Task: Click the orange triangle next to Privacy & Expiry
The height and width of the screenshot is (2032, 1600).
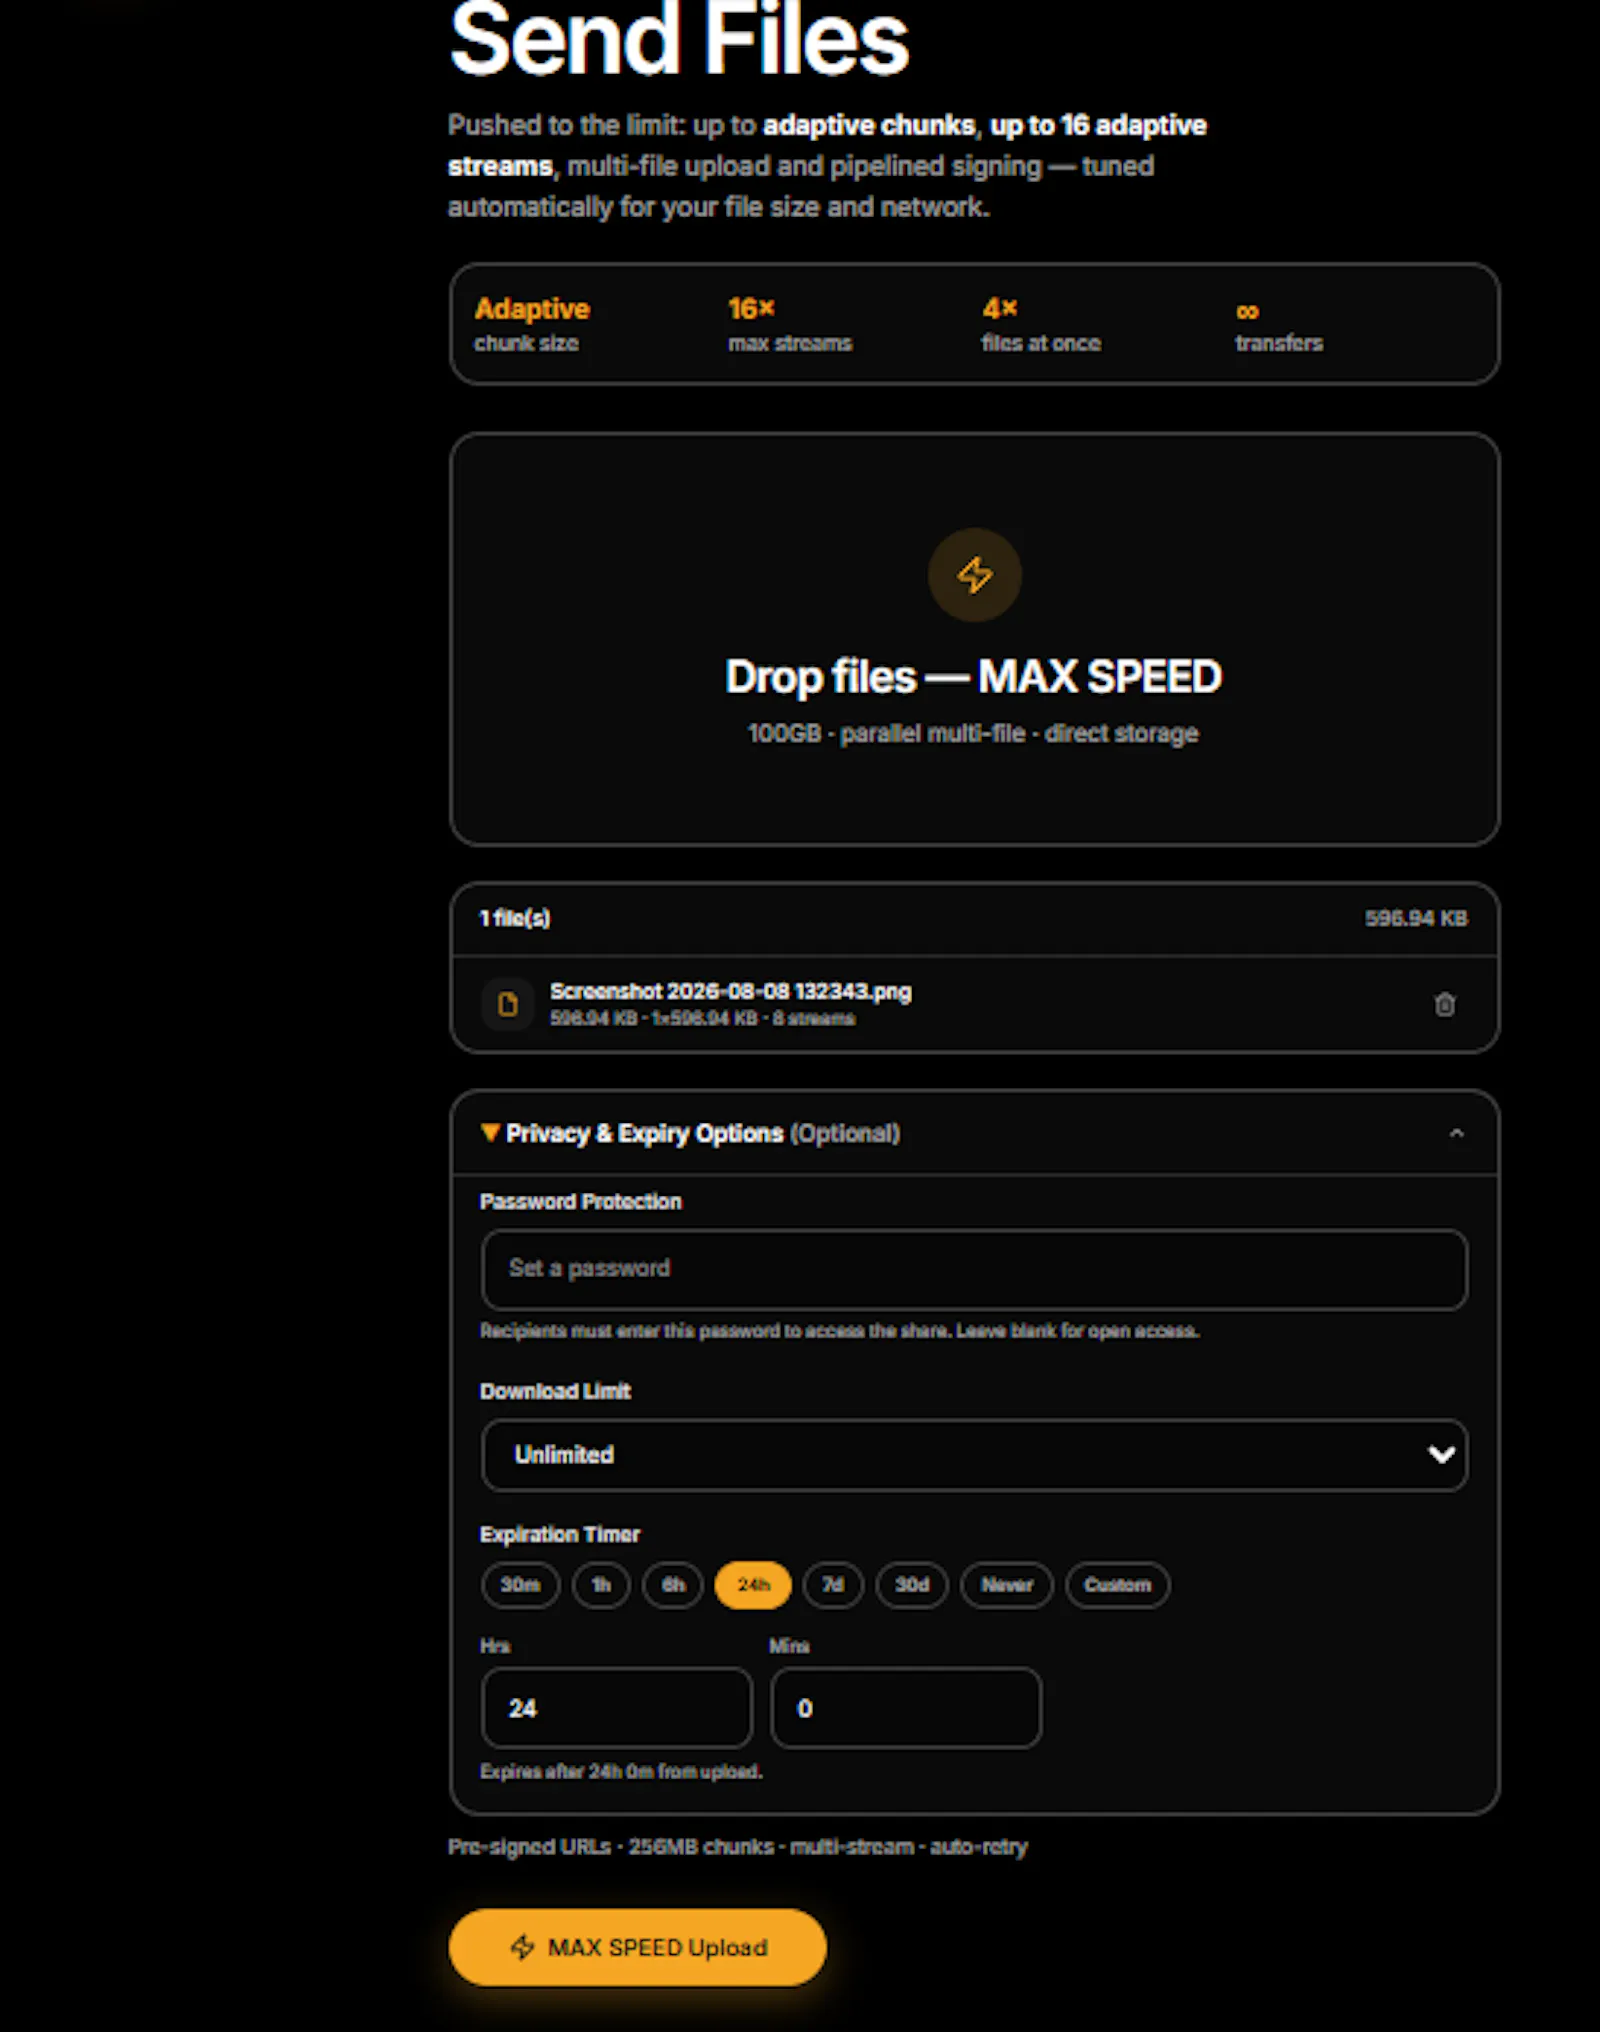Action: tap(490, 1132)
